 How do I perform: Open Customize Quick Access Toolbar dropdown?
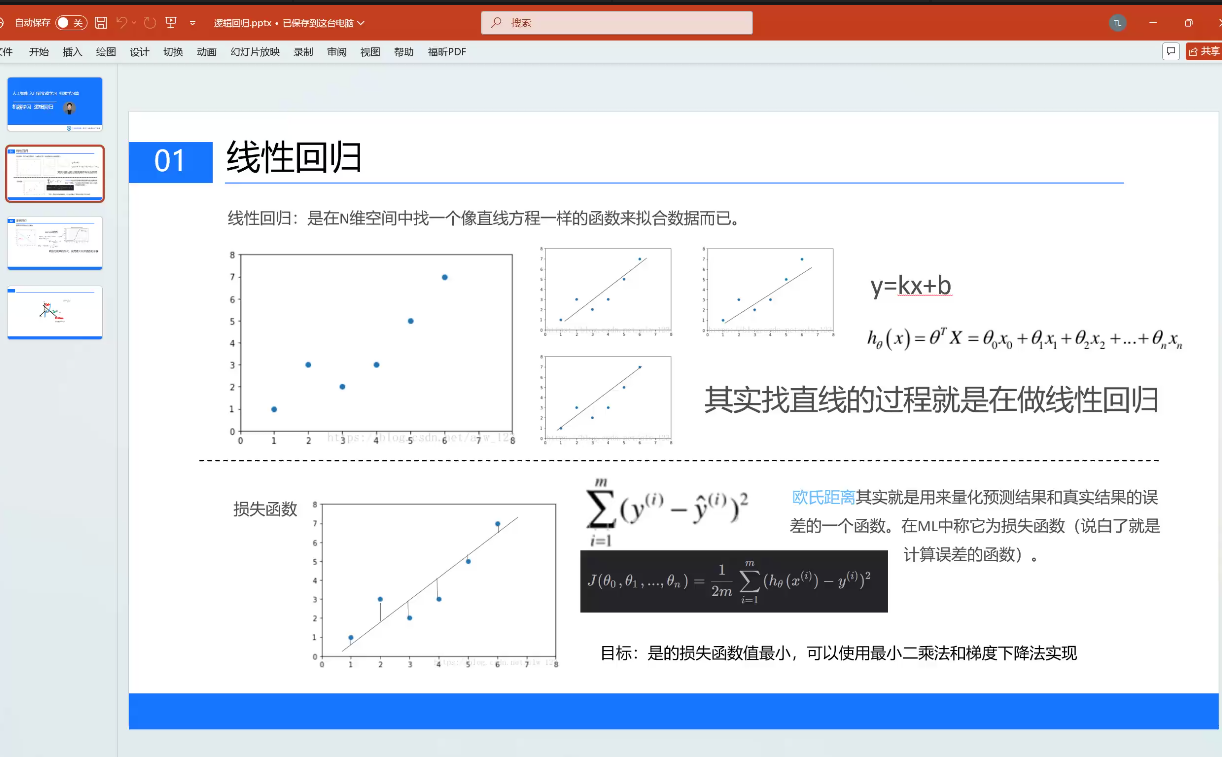coord(193,22)
